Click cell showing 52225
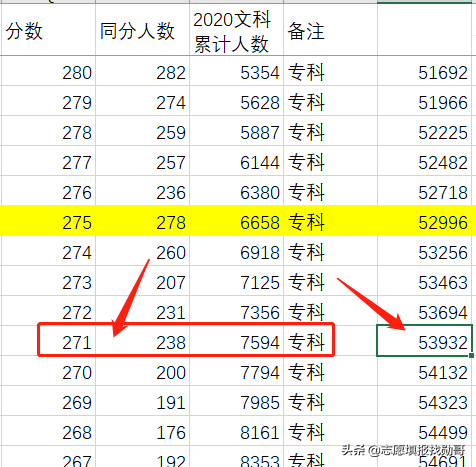 [x=424, y=131]
